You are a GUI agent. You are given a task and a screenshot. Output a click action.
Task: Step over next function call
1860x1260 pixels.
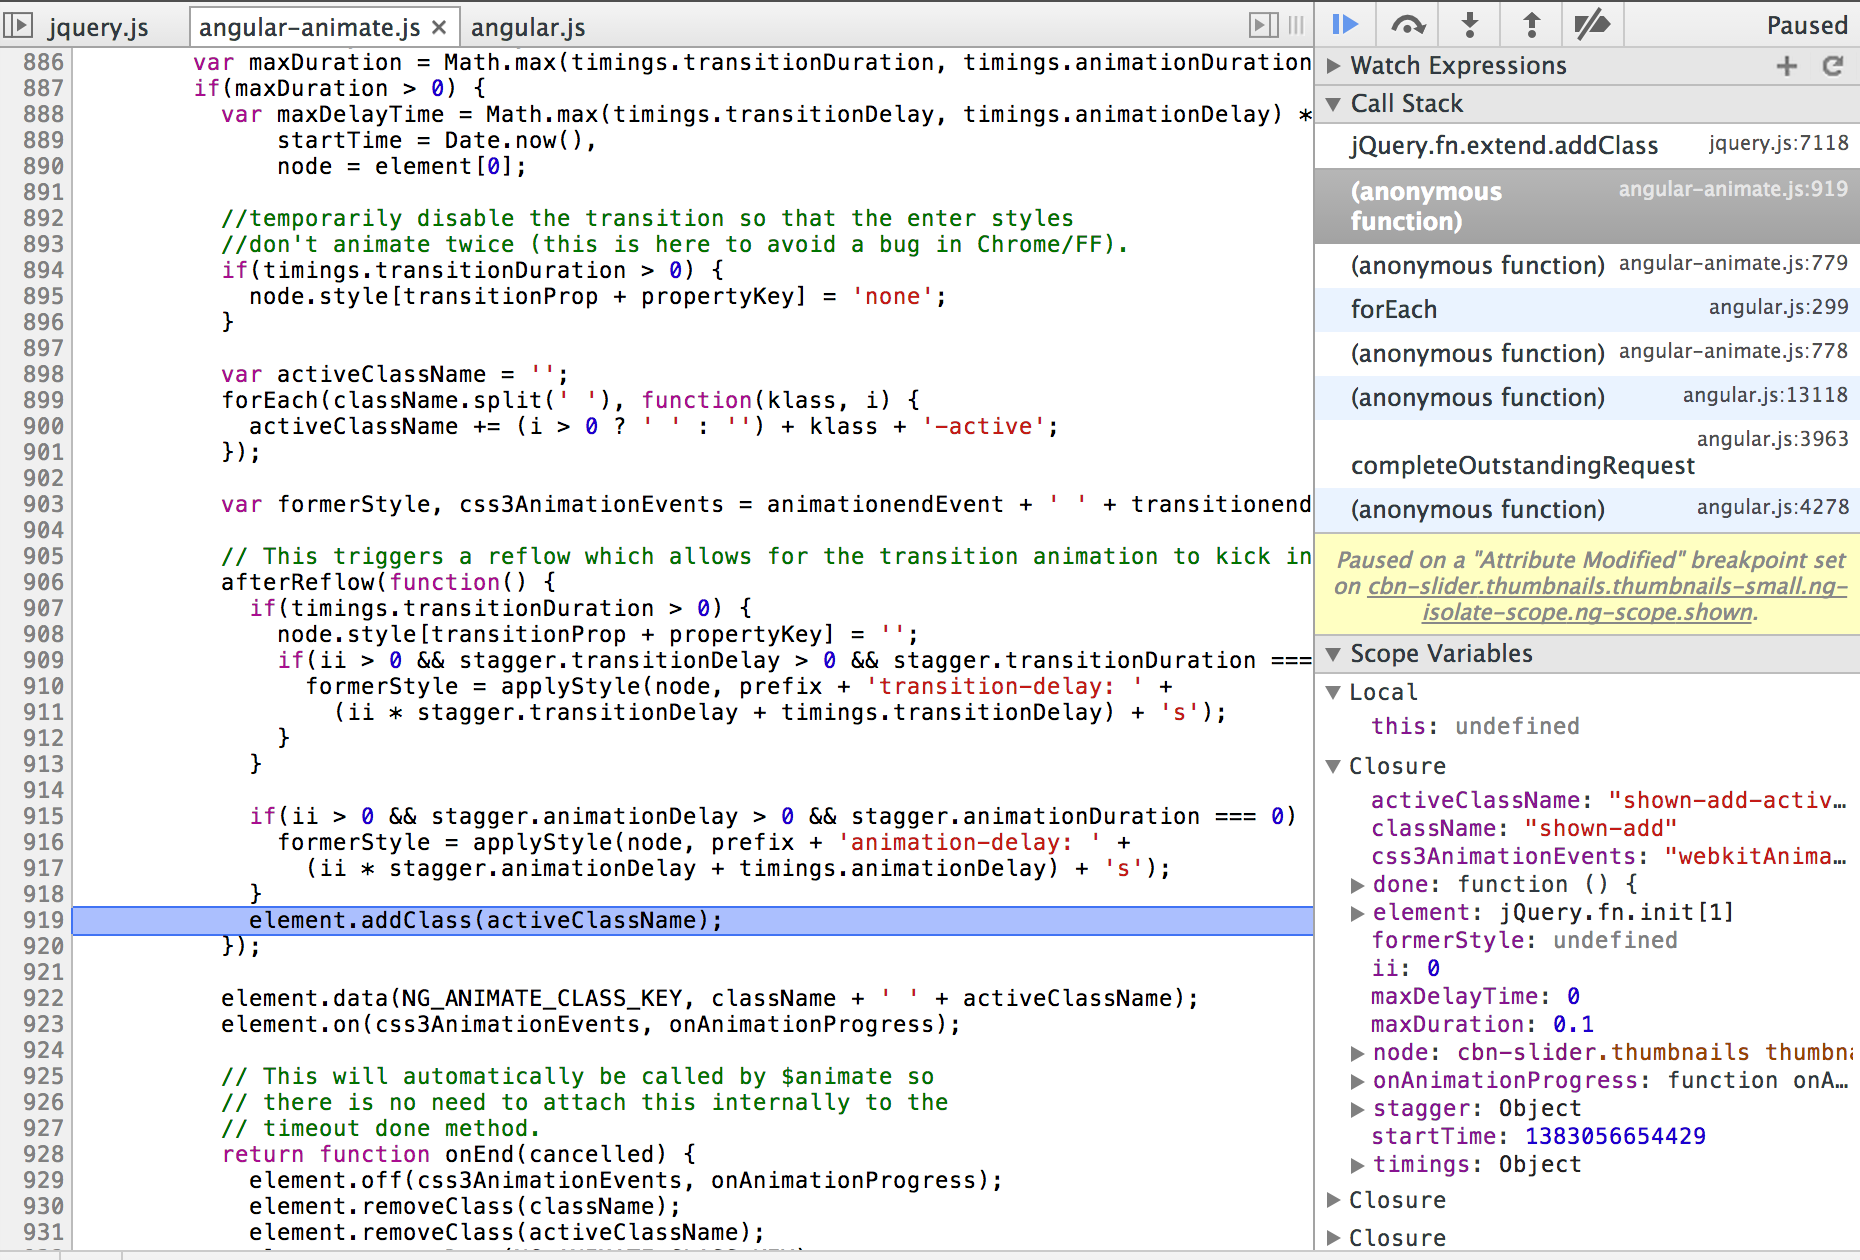click(x=1408, y=24)
